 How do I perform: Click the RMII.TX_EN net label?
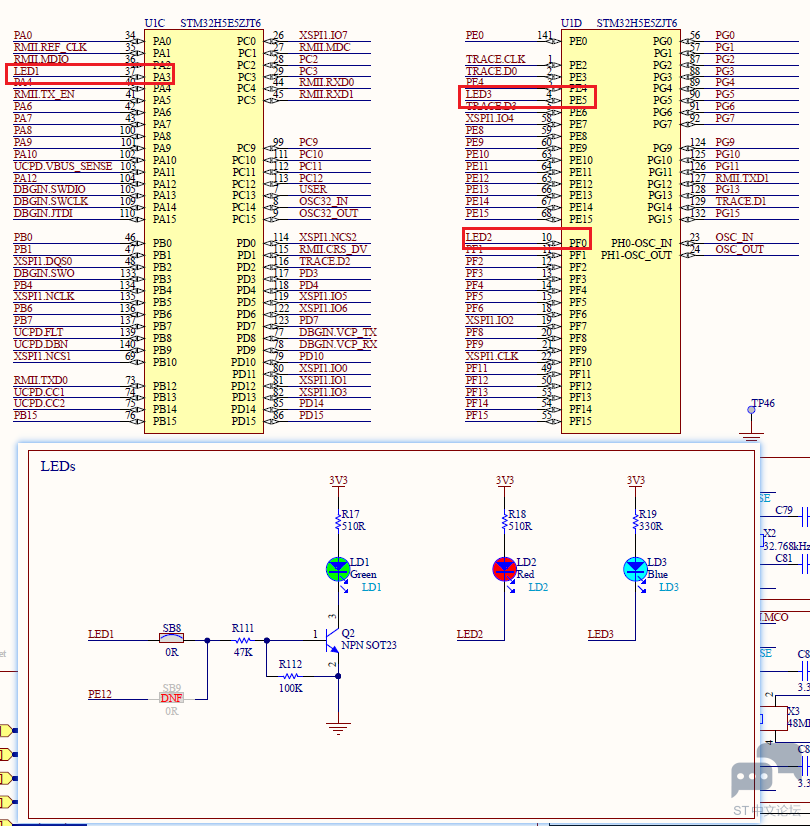click(x=44, y=94)
